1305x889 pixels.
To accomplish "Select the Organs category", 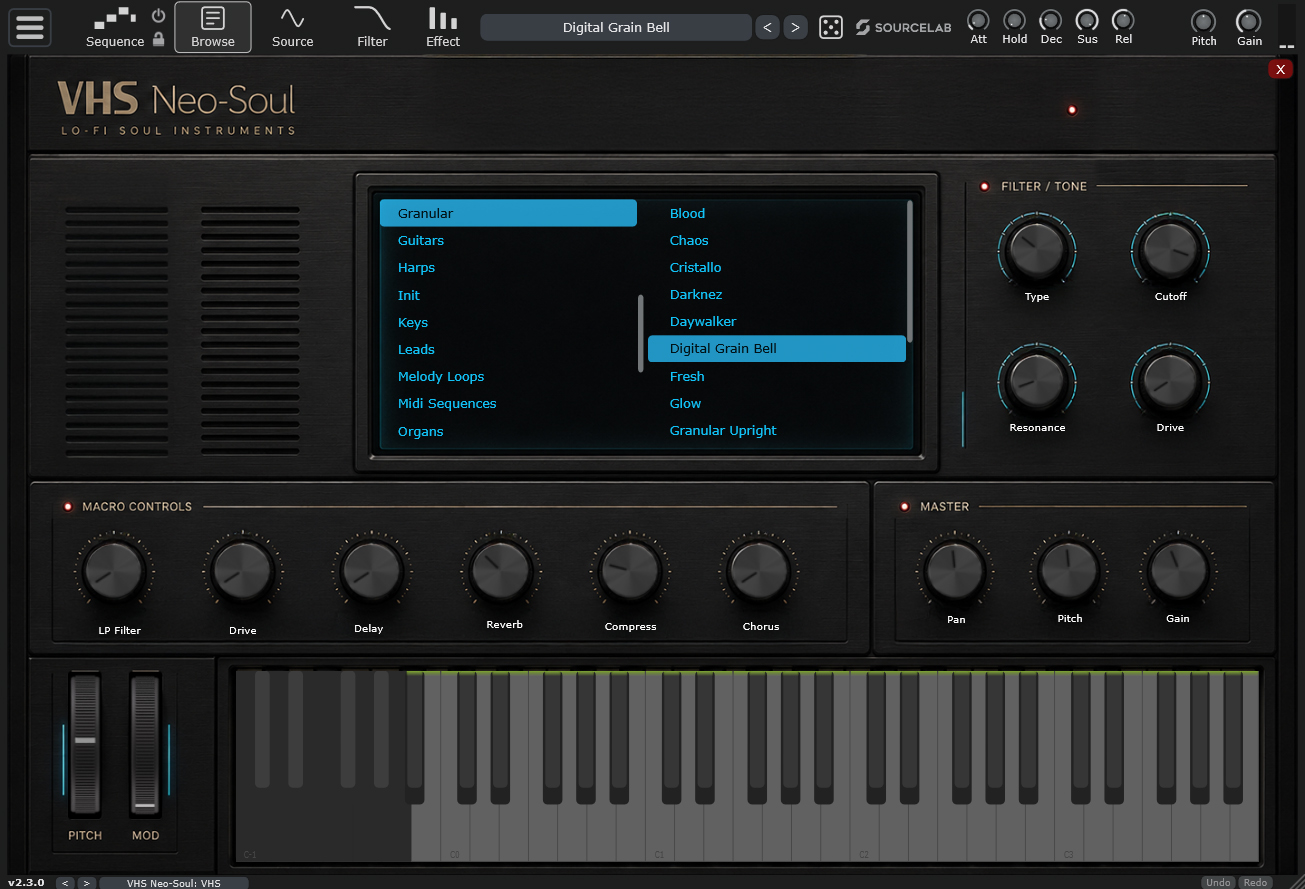I will click(x=508, y=431).
